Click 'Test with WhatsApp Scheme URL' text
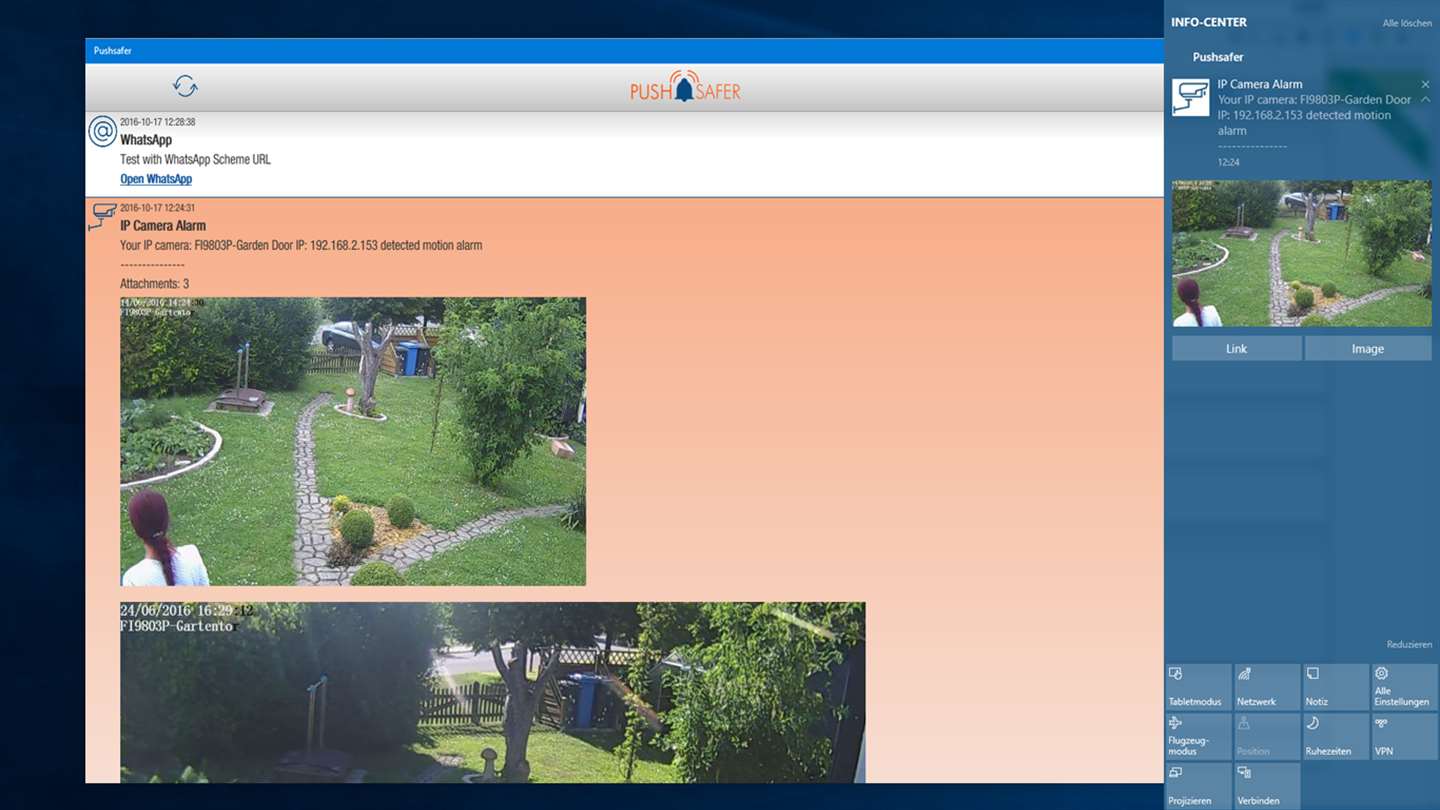Screen dimensions: 1440x810 tap(195, 159)
